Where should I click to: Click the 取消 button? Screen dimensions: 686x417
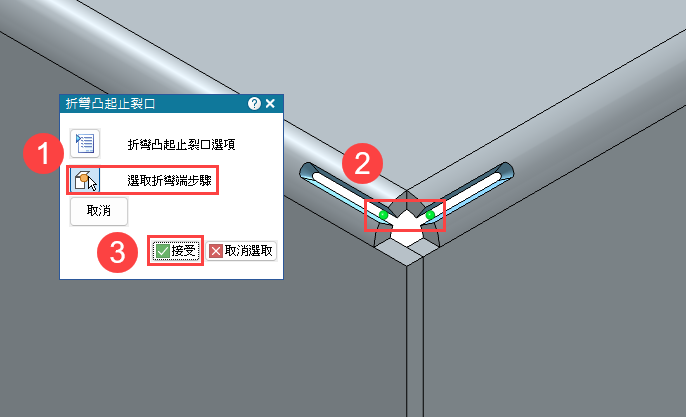click(x=99, y=211)
